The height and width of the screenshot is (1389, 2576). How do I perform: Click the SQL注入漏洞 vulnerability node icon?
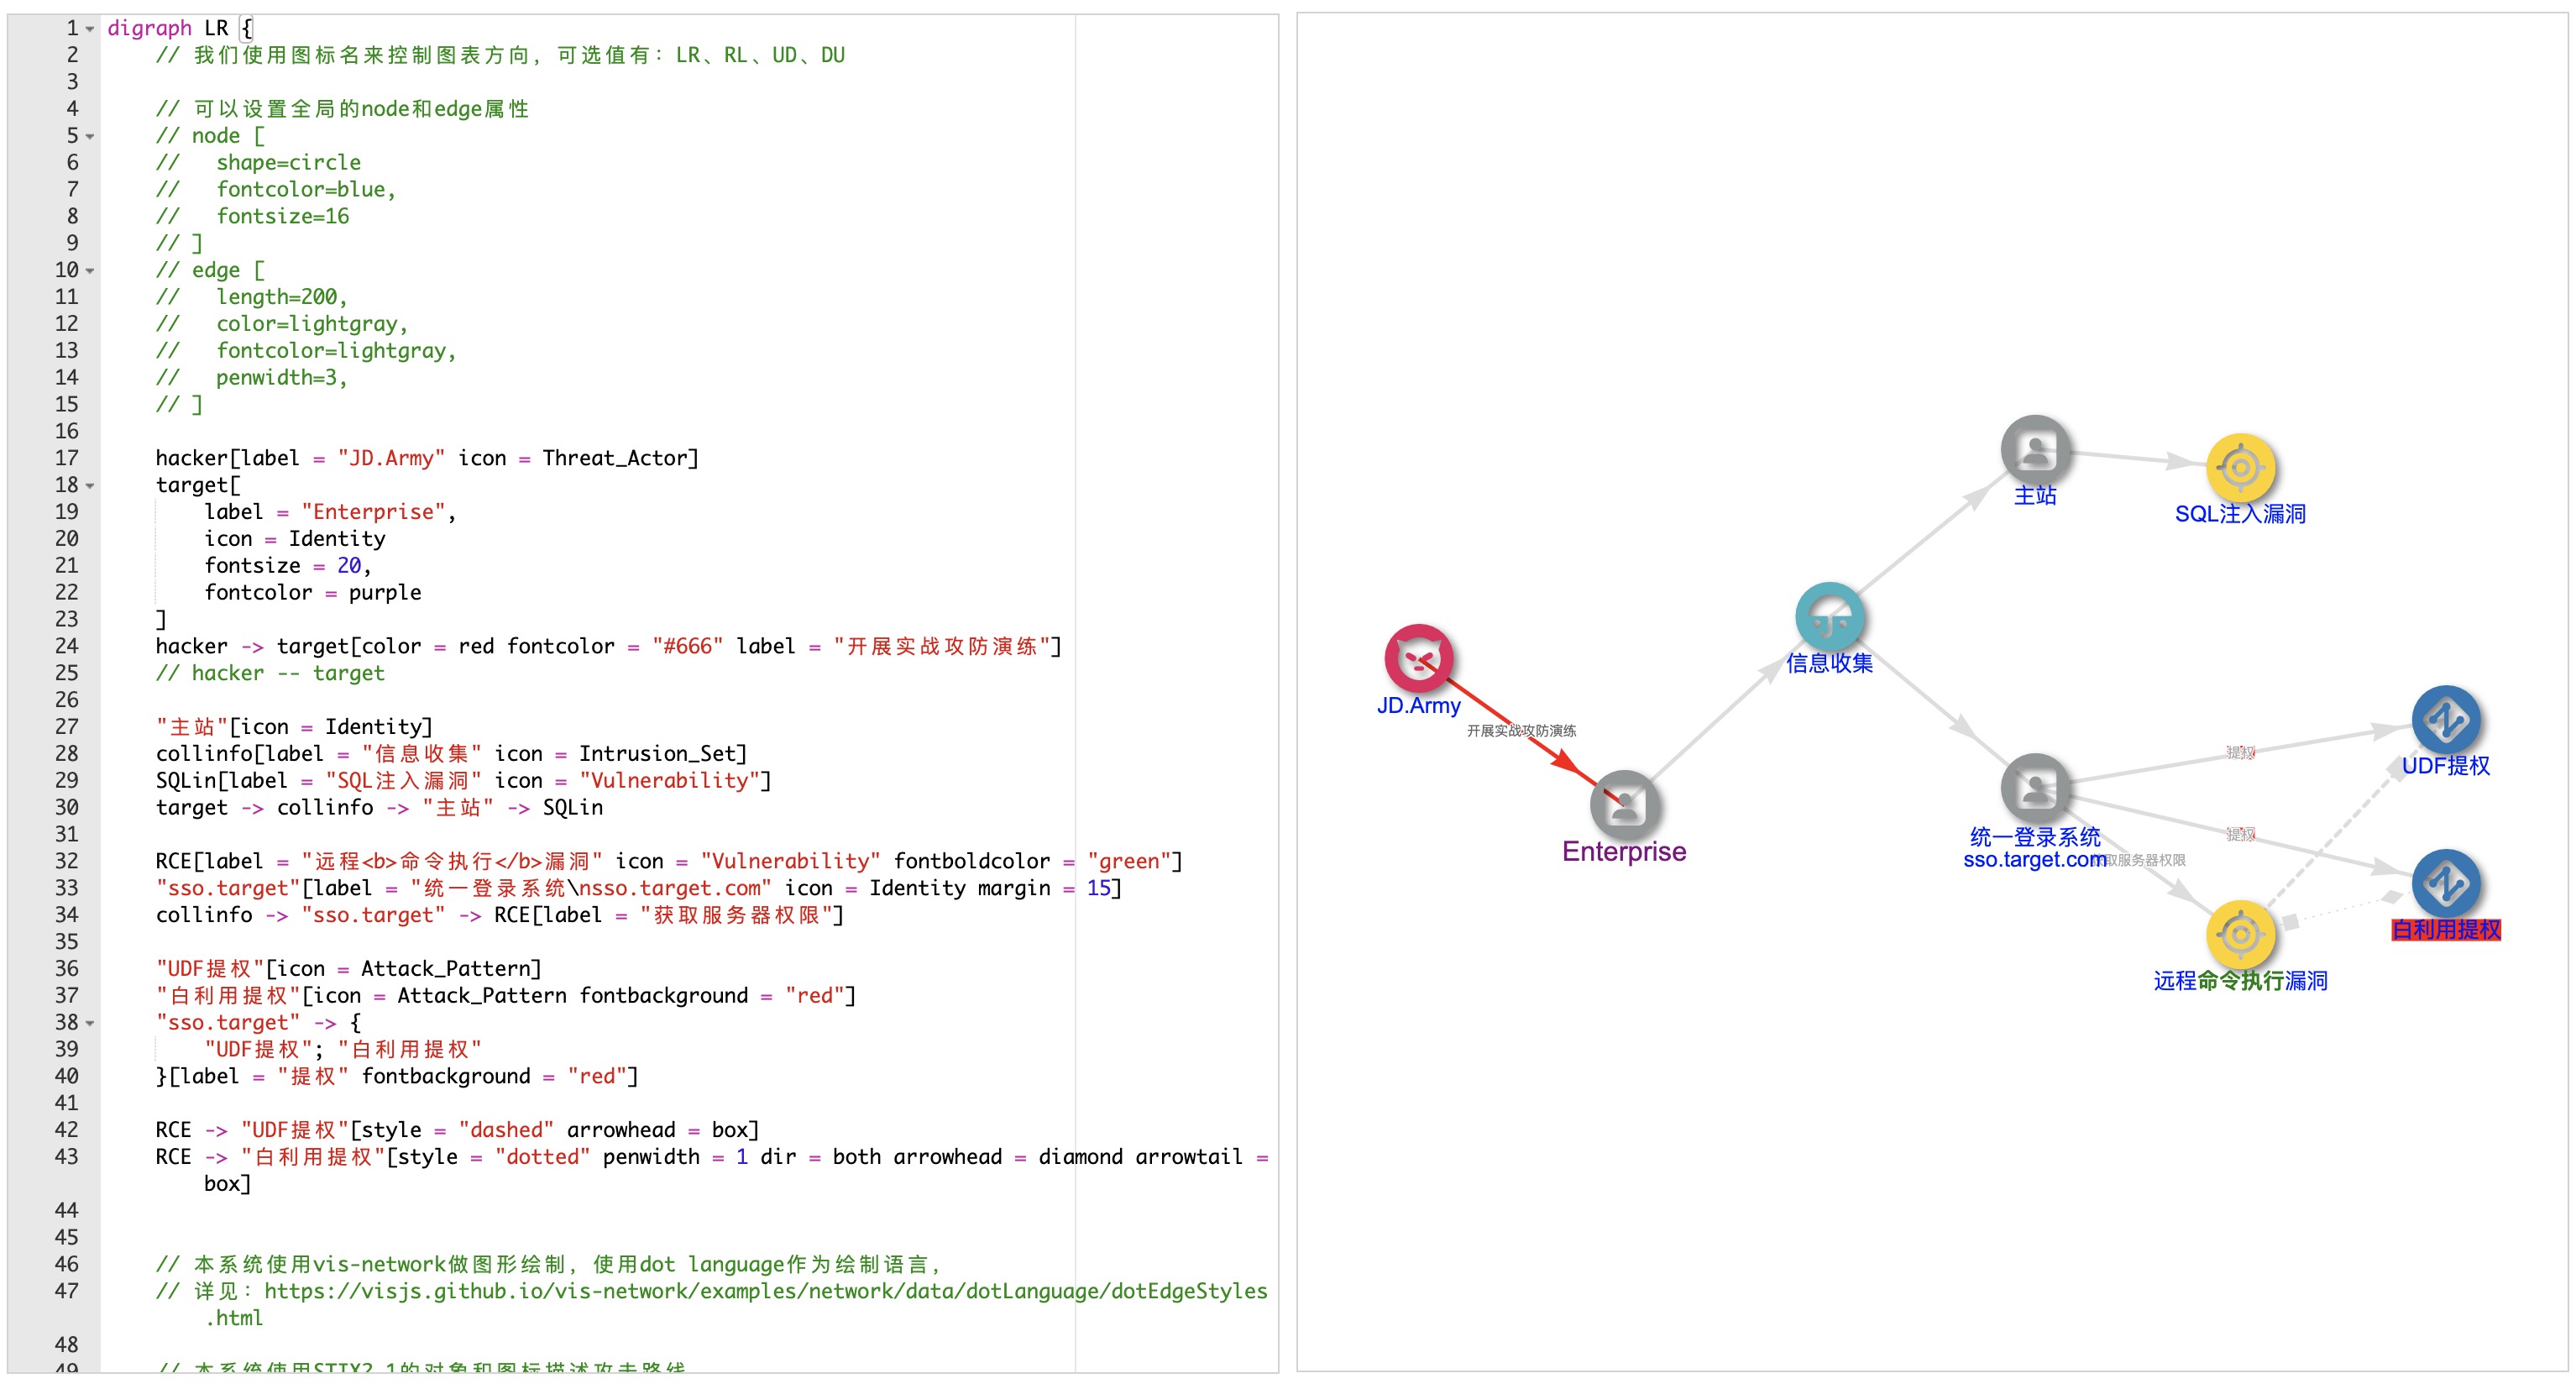[2240, 467]
